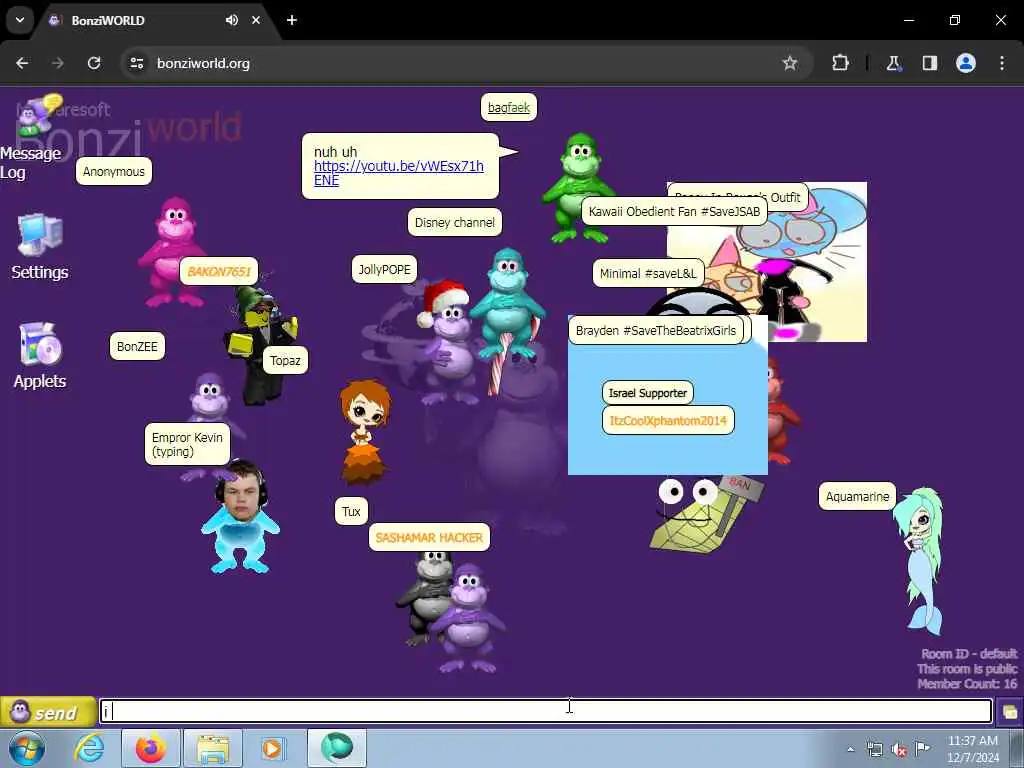Click the chat log icon beside input
The image size is (1024, 768).
tap(1009, 712)
